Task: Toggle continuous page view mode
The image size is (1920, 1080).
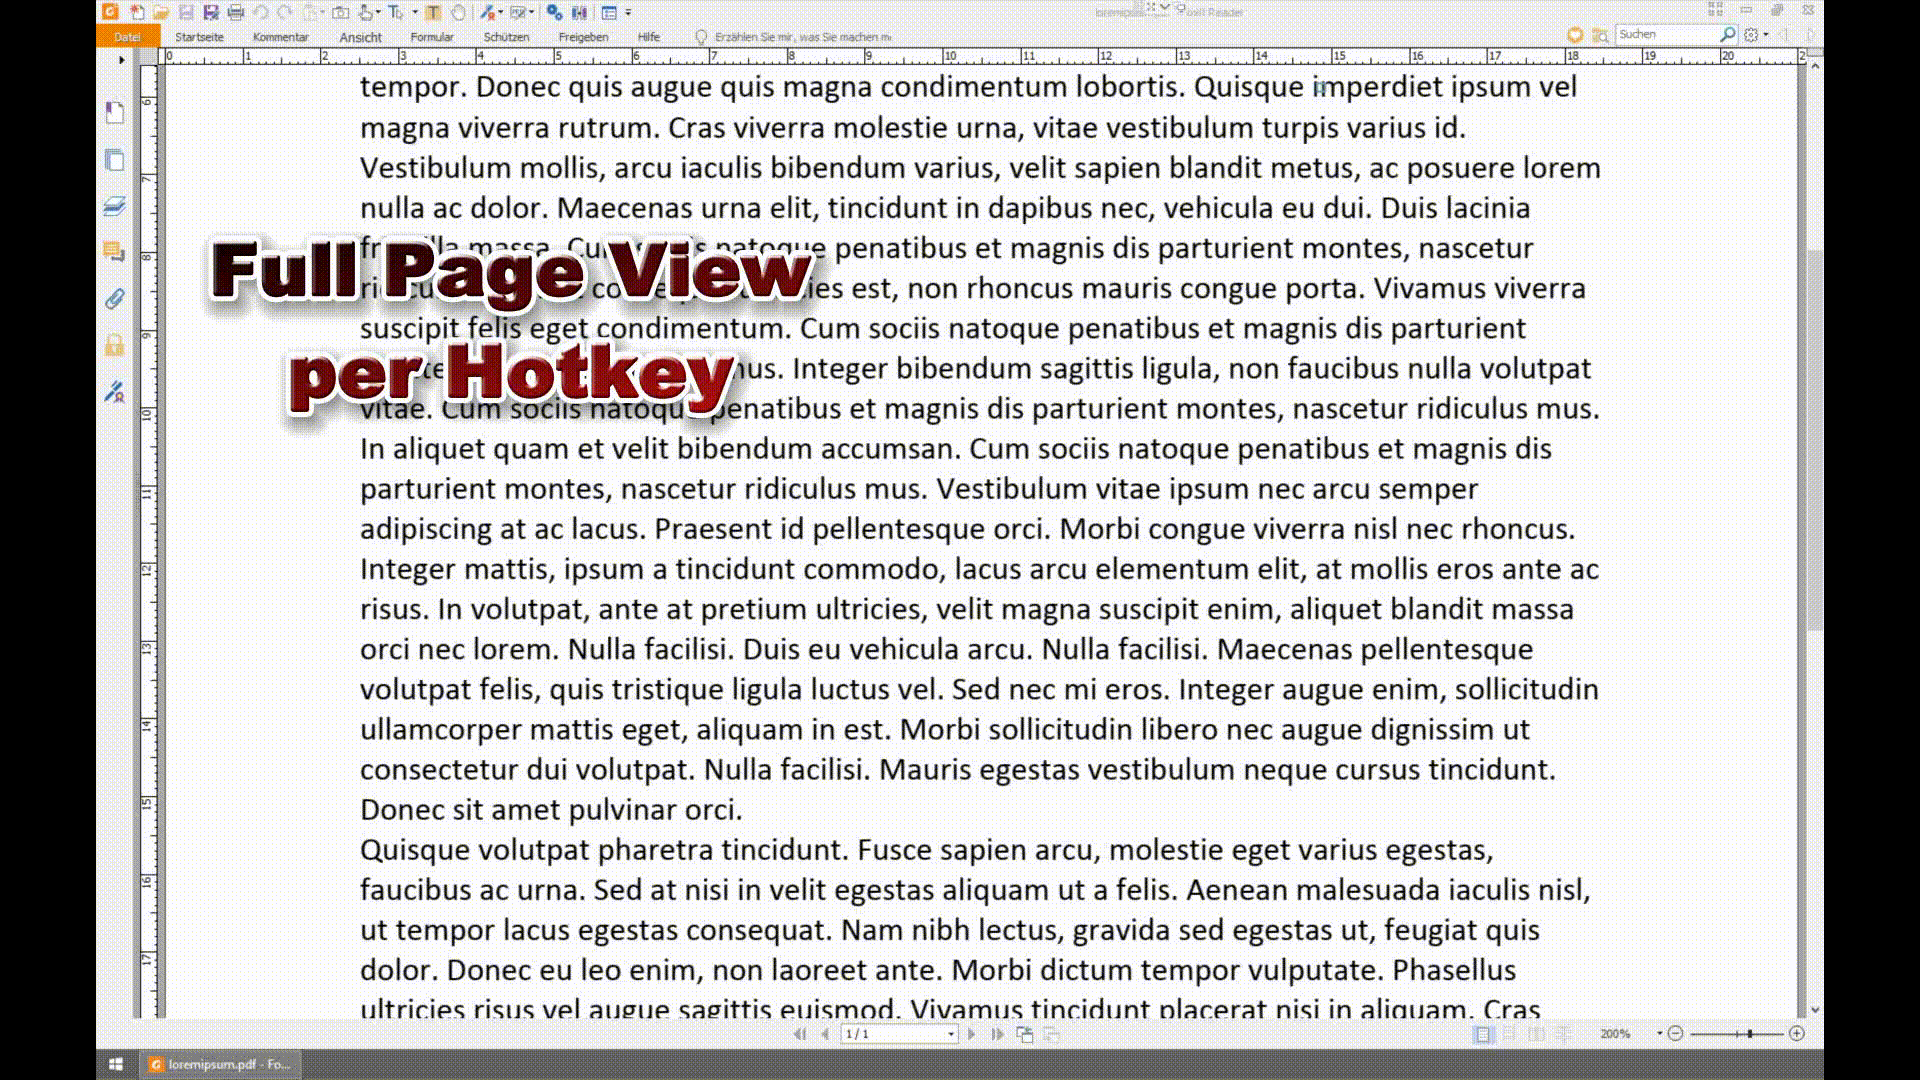Action: pos(1510,1034)
